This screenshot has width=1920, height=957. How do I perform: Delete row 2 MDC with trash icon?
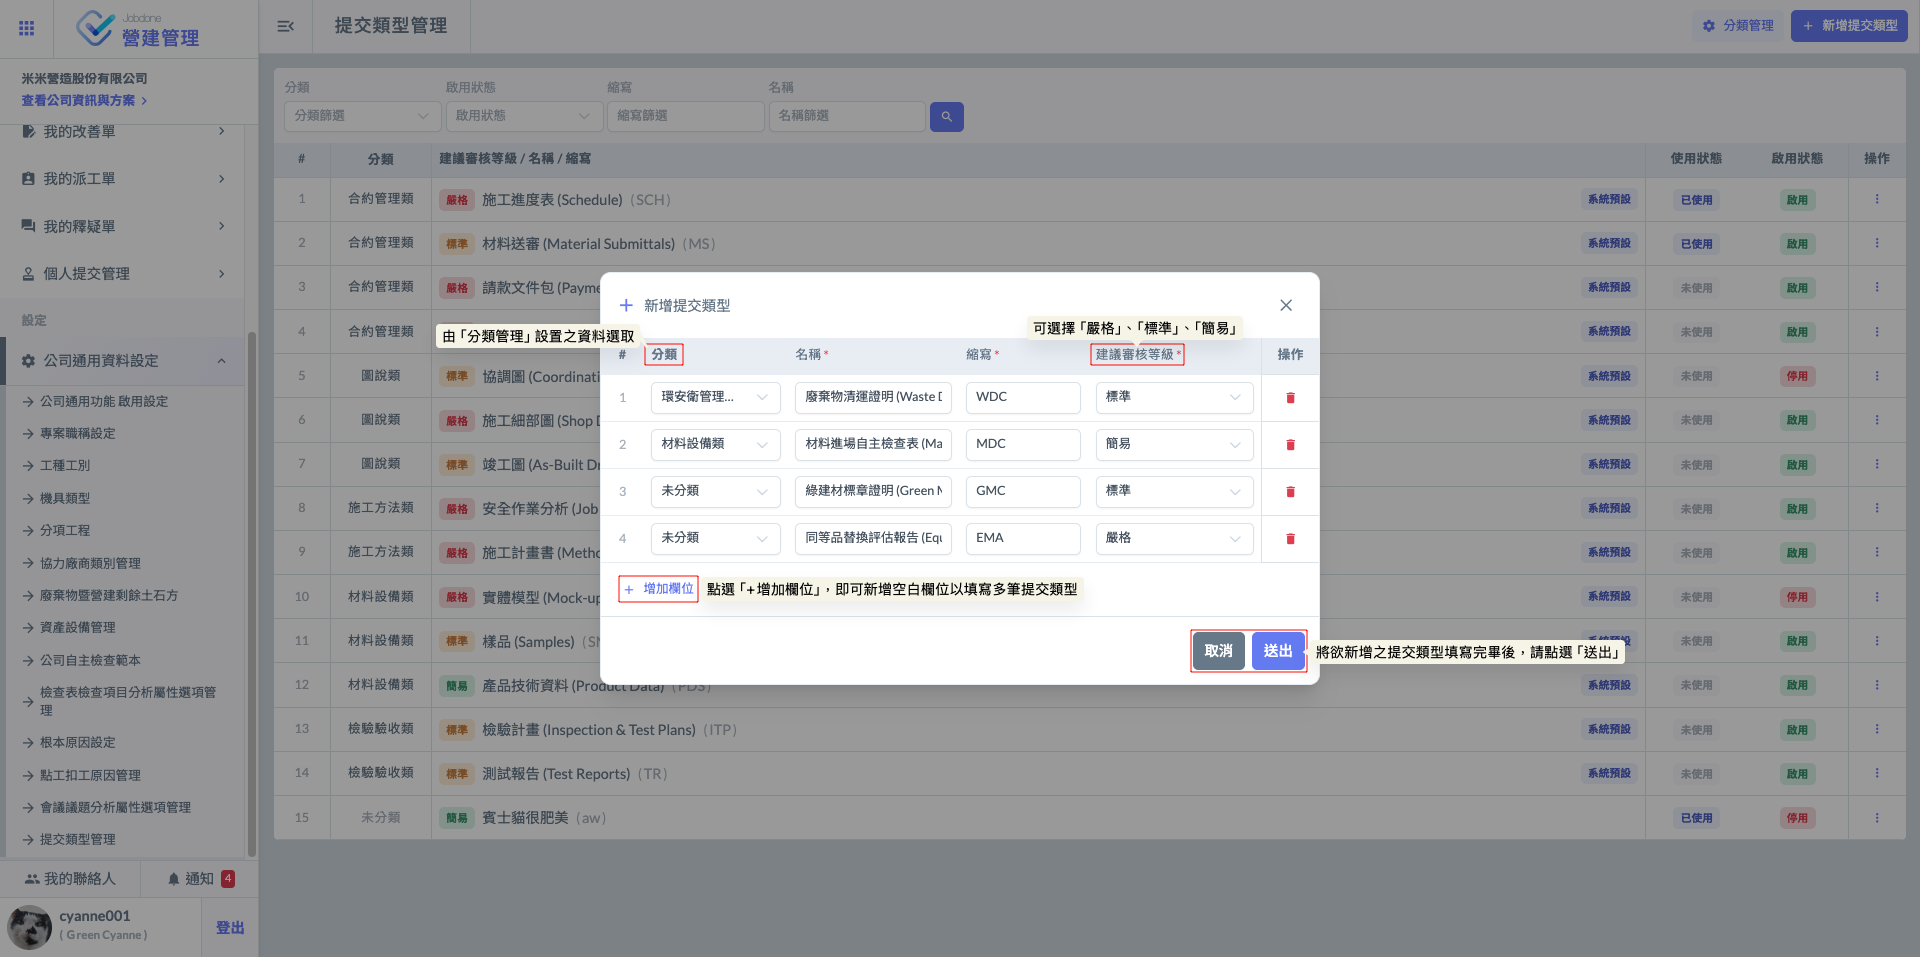tap(1290, 445)
